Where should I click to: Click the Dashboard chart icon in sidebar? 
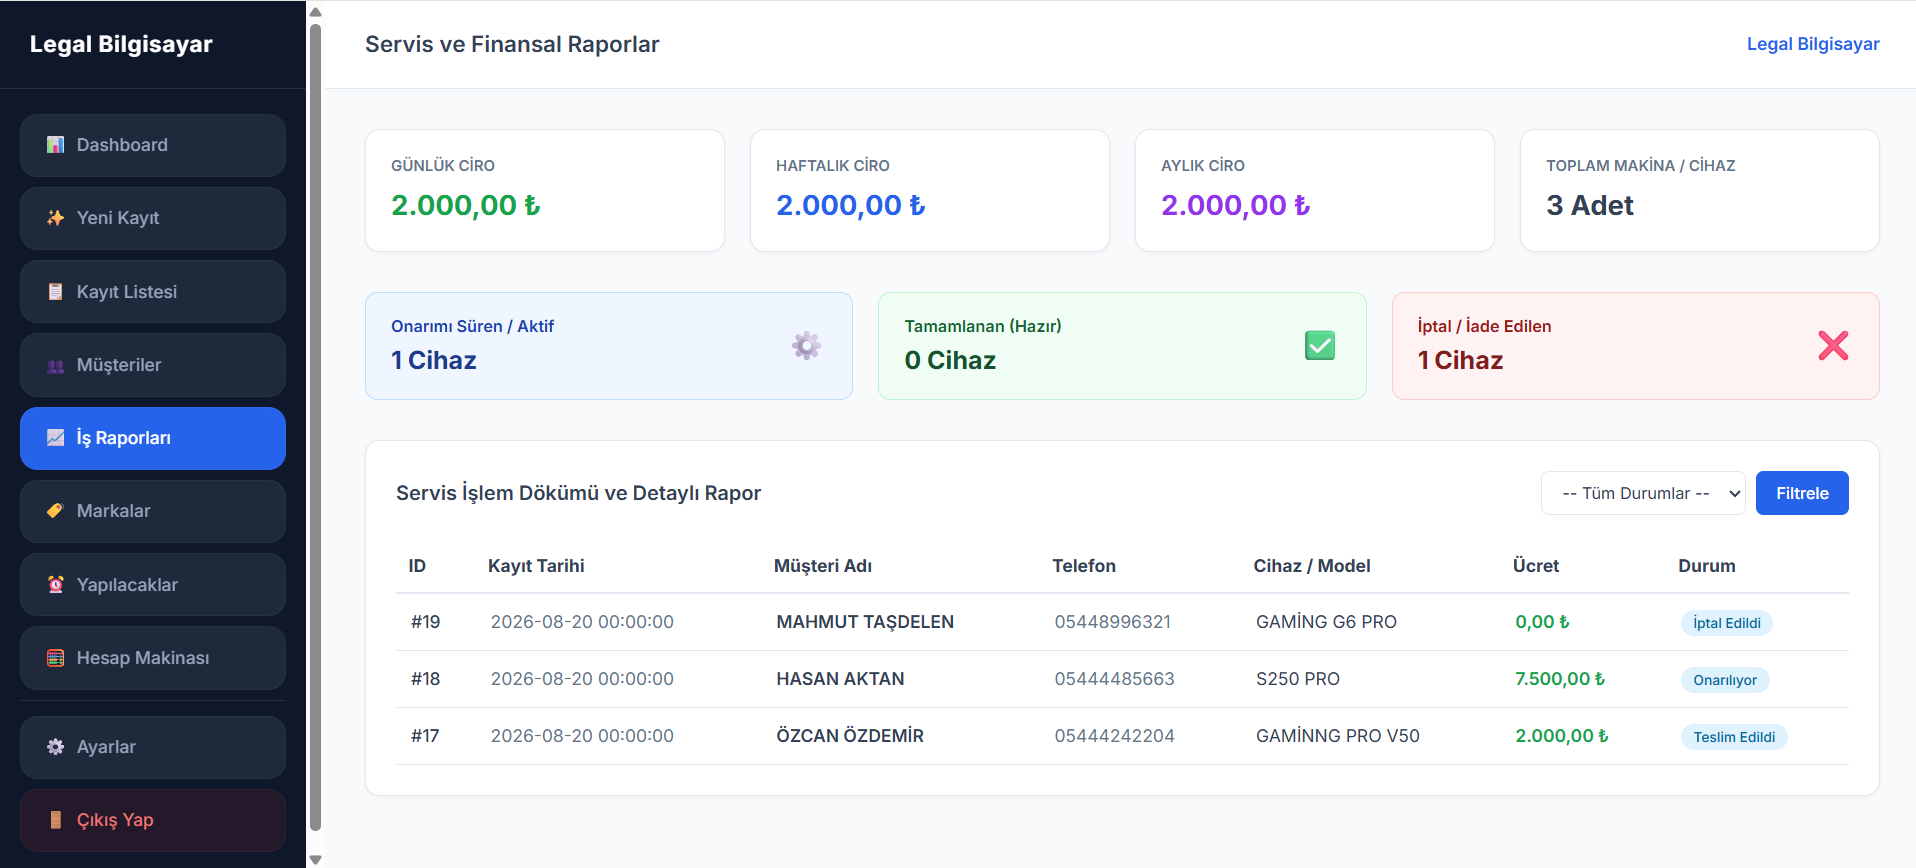[56, 145]
